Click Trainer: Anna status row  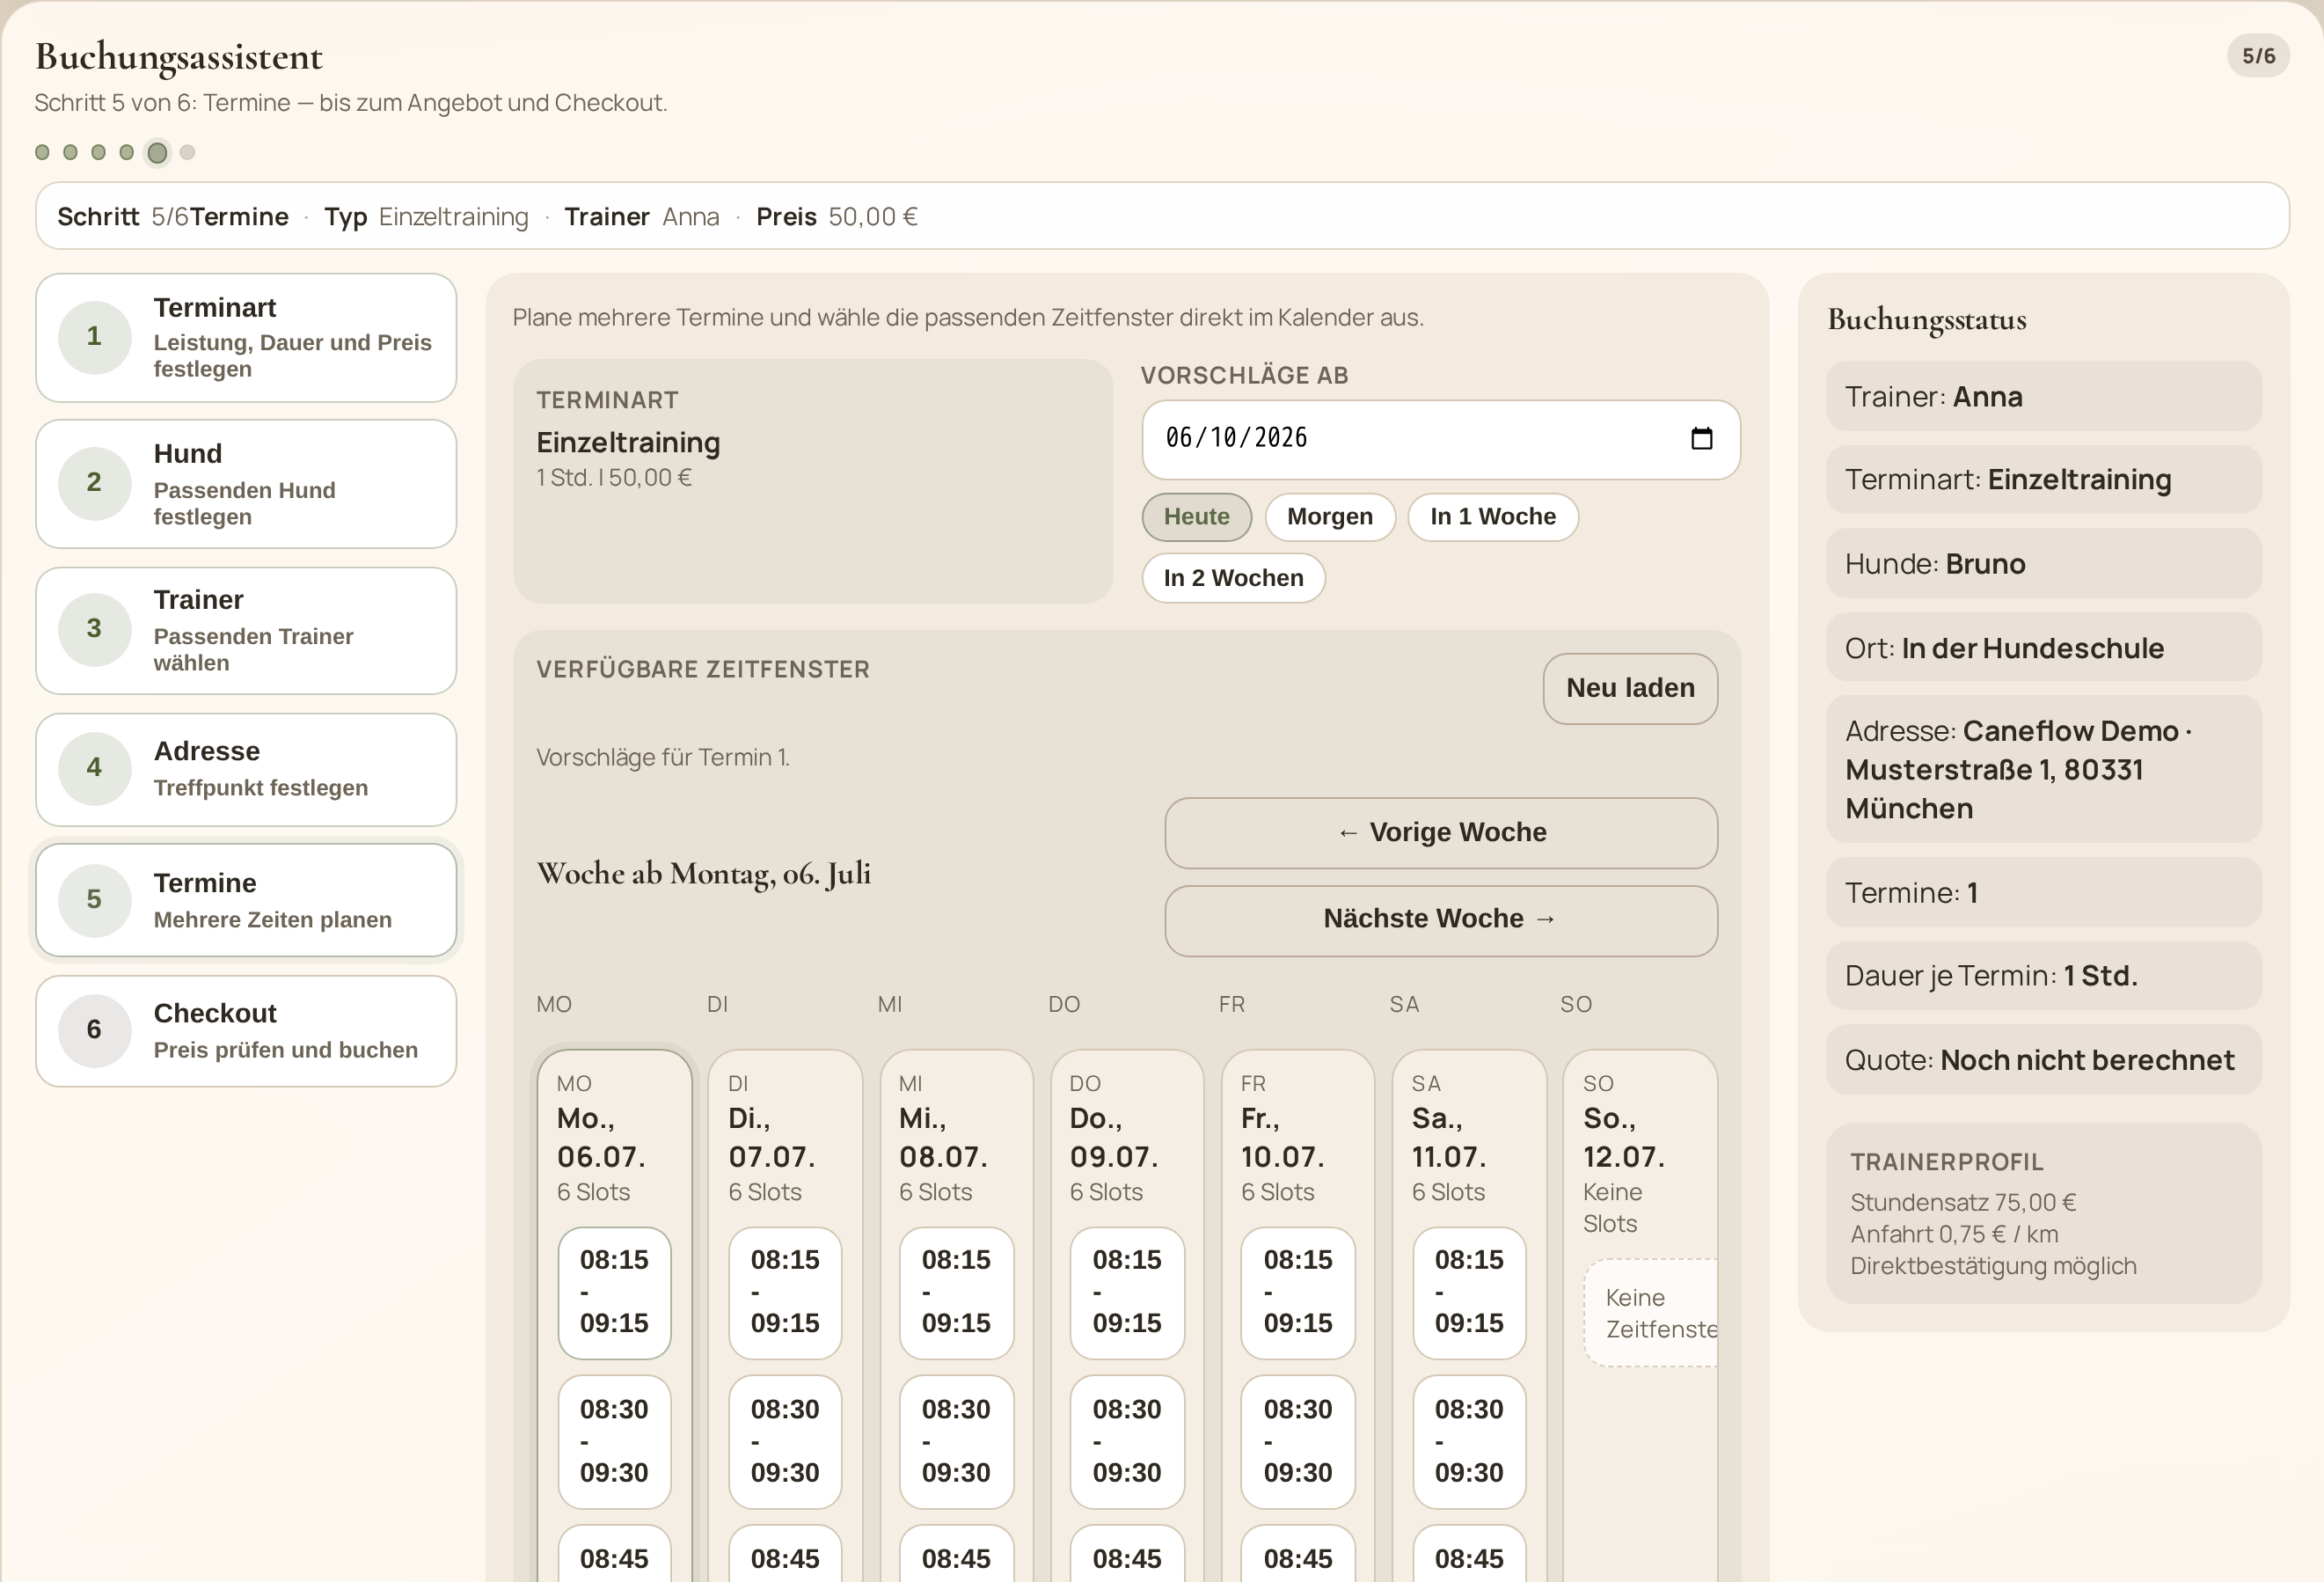click(x=2043, y=397)
